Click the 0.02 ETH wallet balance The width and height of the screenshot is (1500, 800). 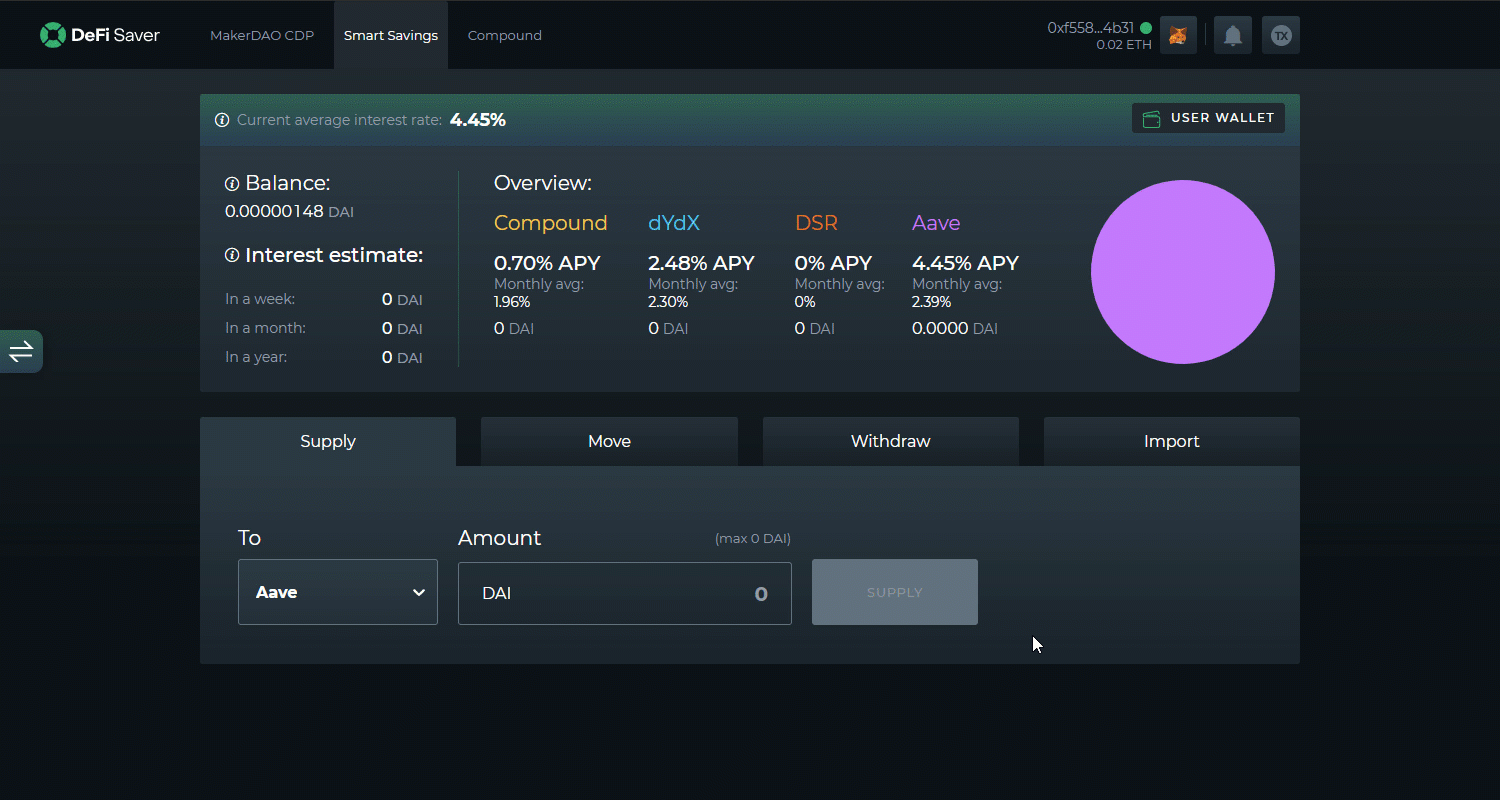[1124, 45]
